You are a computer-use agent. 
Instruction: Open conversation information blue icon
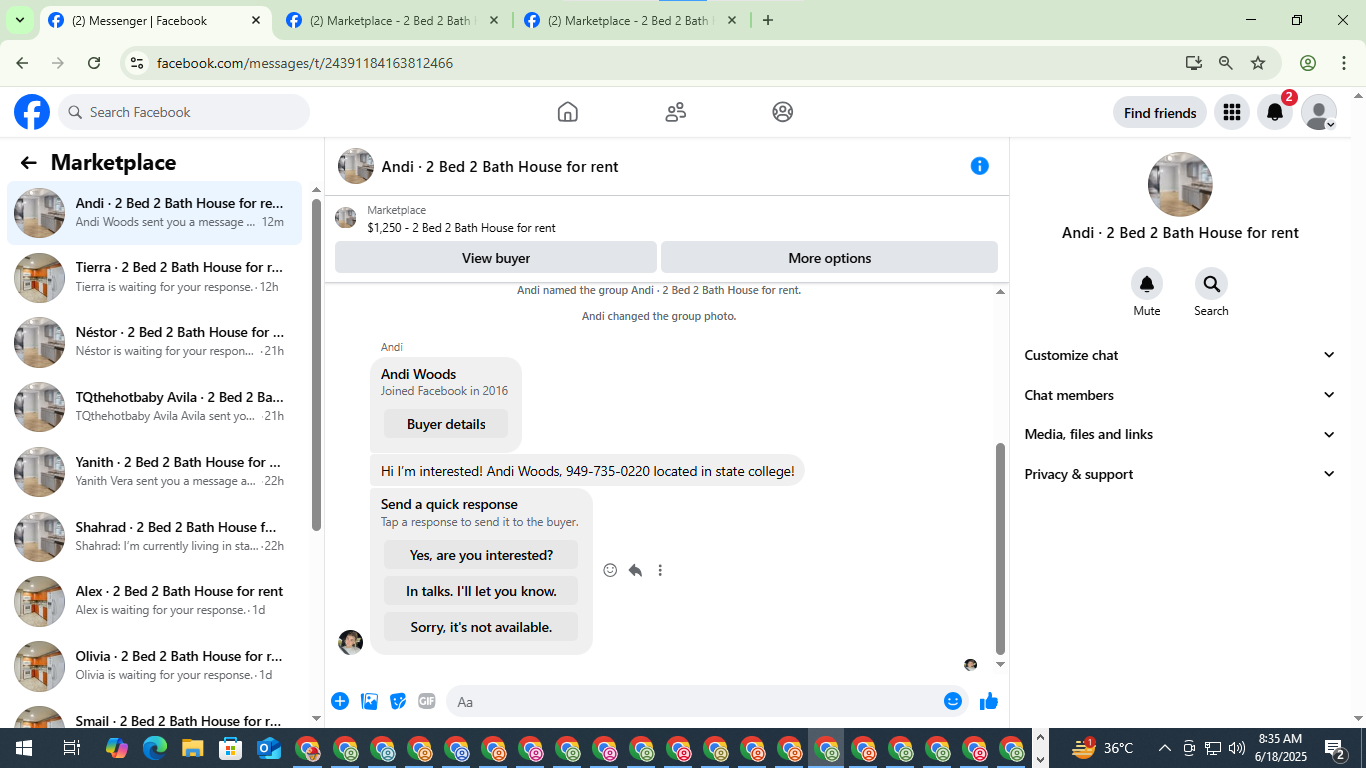click(980, 166)
